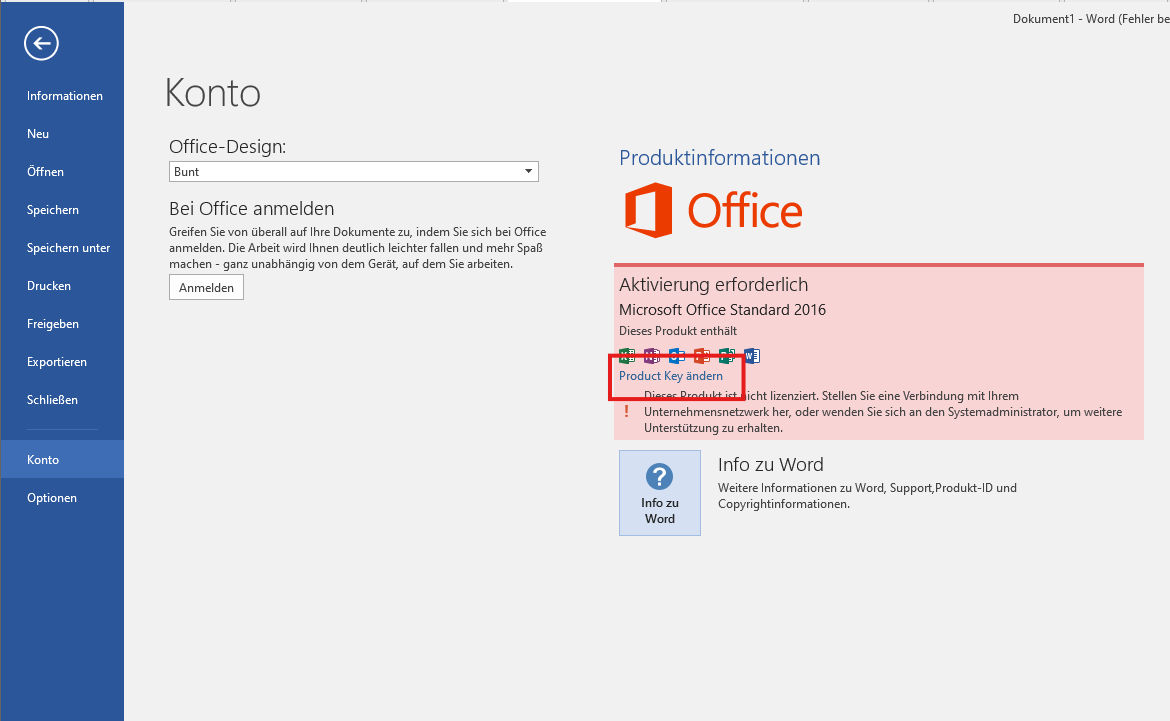Click the Product Key ändern link
This screenshot has height=721, width=1170.
pyautogui.click(x=671, y=376)
